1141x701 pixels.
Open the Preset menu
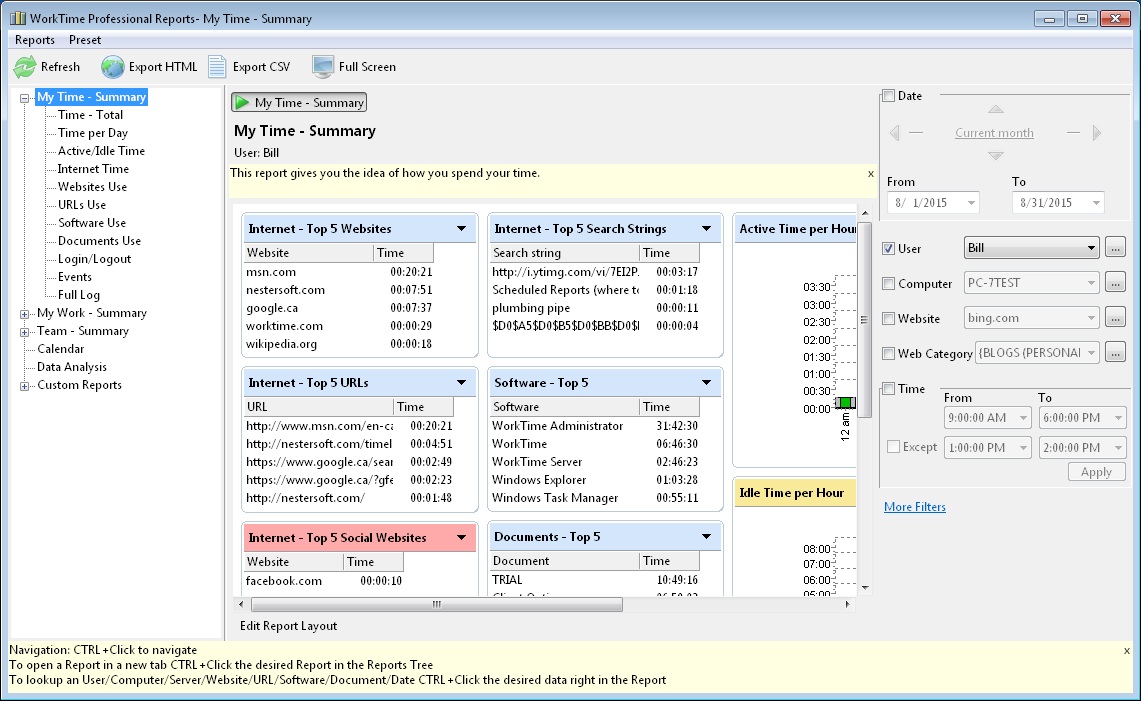tap(85, 40)
